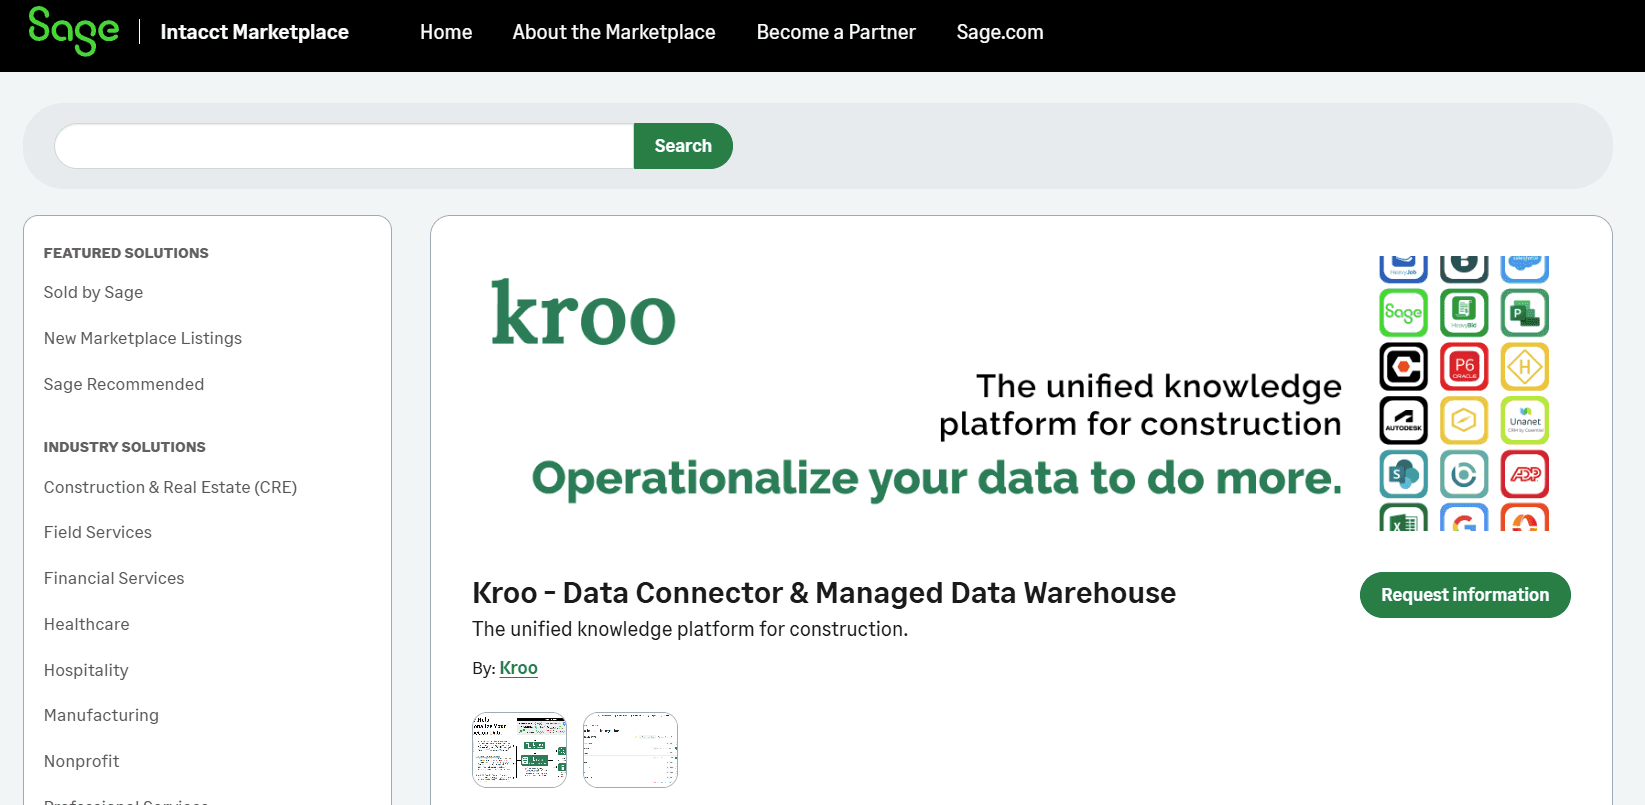Screen dimensions: 1645x805
Task: Click the Autodesk integration icon
Action: coord(1403,421)
